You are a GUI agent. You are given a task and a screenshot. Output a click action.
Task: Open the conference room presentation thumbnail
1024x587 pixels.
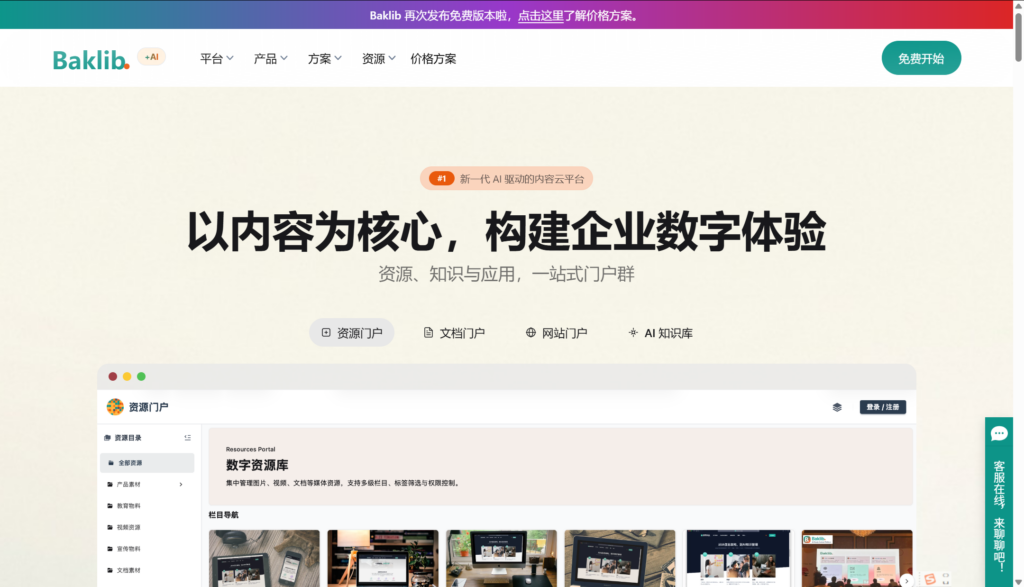click(857, 558)
